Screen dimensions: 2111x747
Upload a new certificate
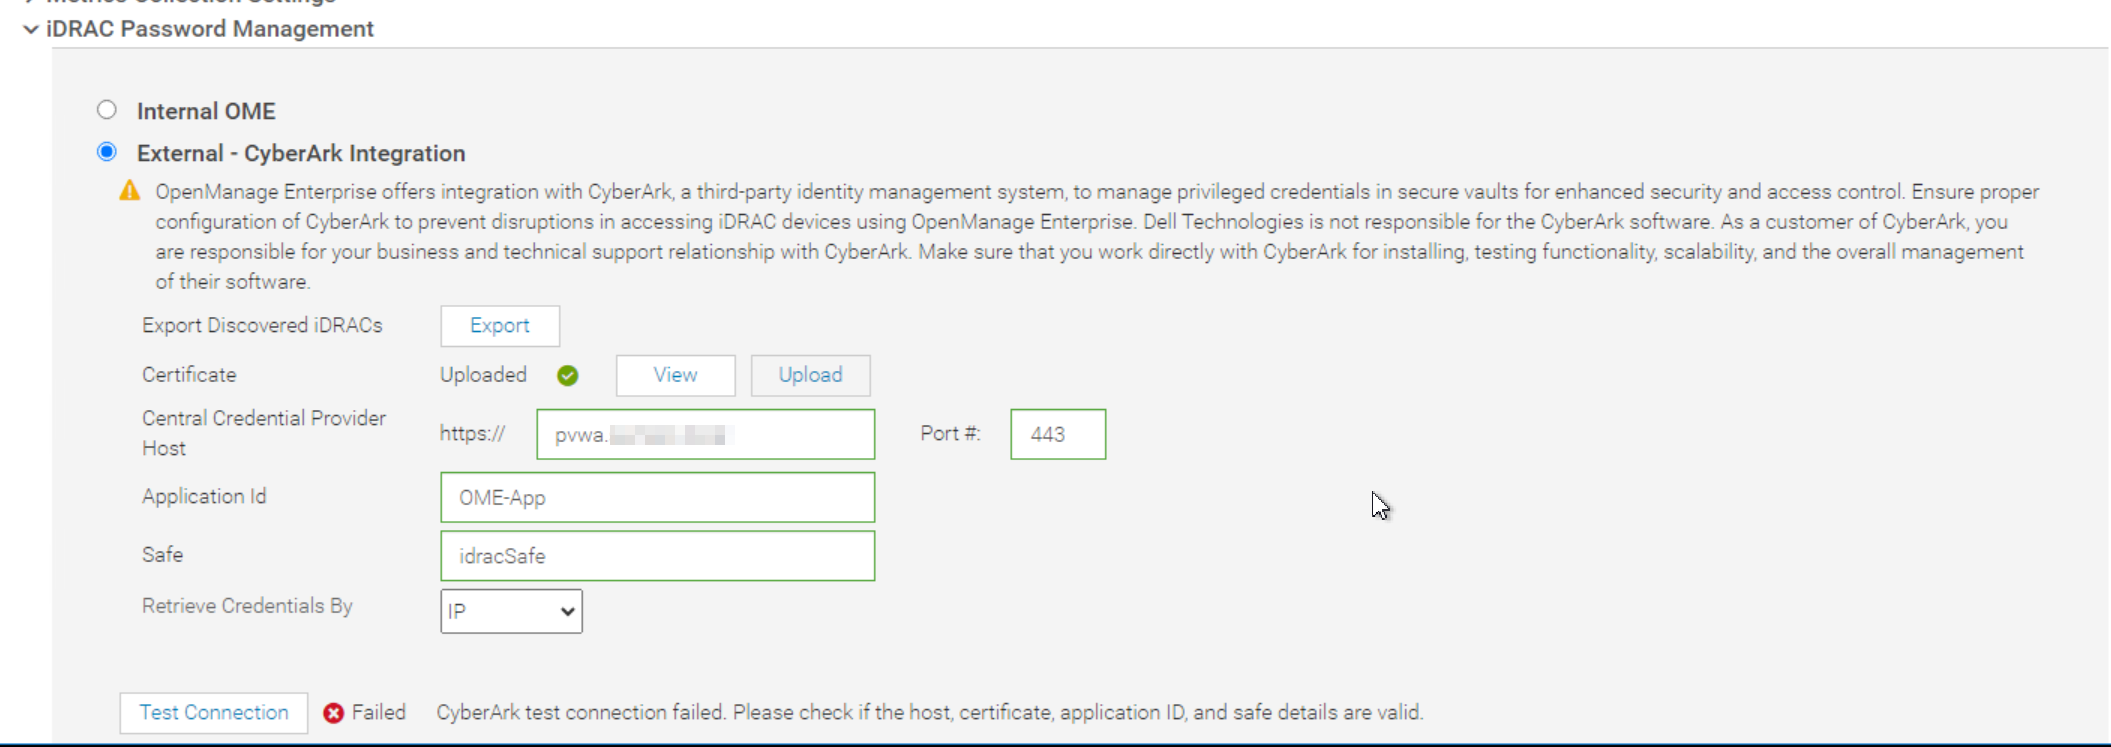(x=810, y=375)
